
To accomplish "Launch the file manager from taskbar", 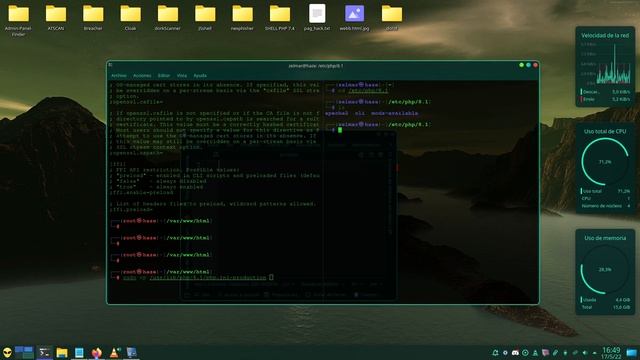I will tap(62, 353).
